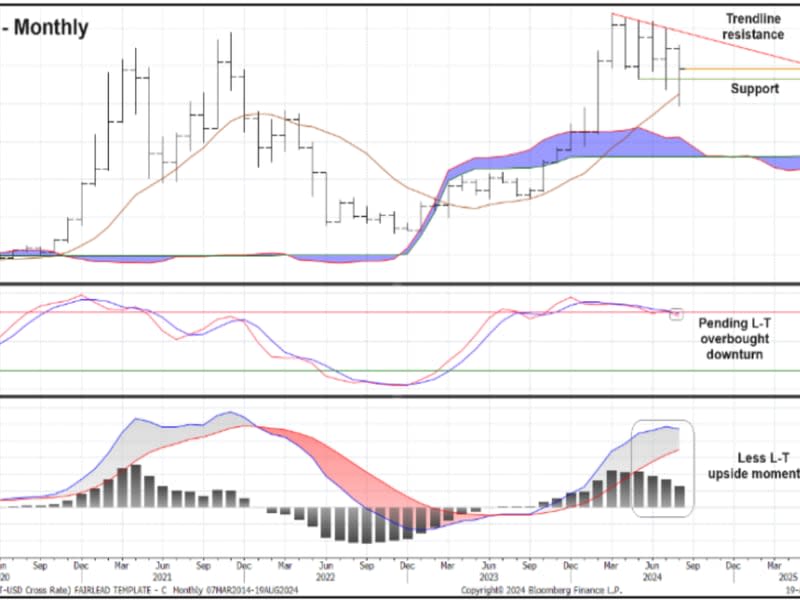Image resolution: width=800 pixels, height=600 pixels.
Task: Click the 'Copyright 2024 Bloomberg Finance L.P.' text
Action: pos(541,590)
